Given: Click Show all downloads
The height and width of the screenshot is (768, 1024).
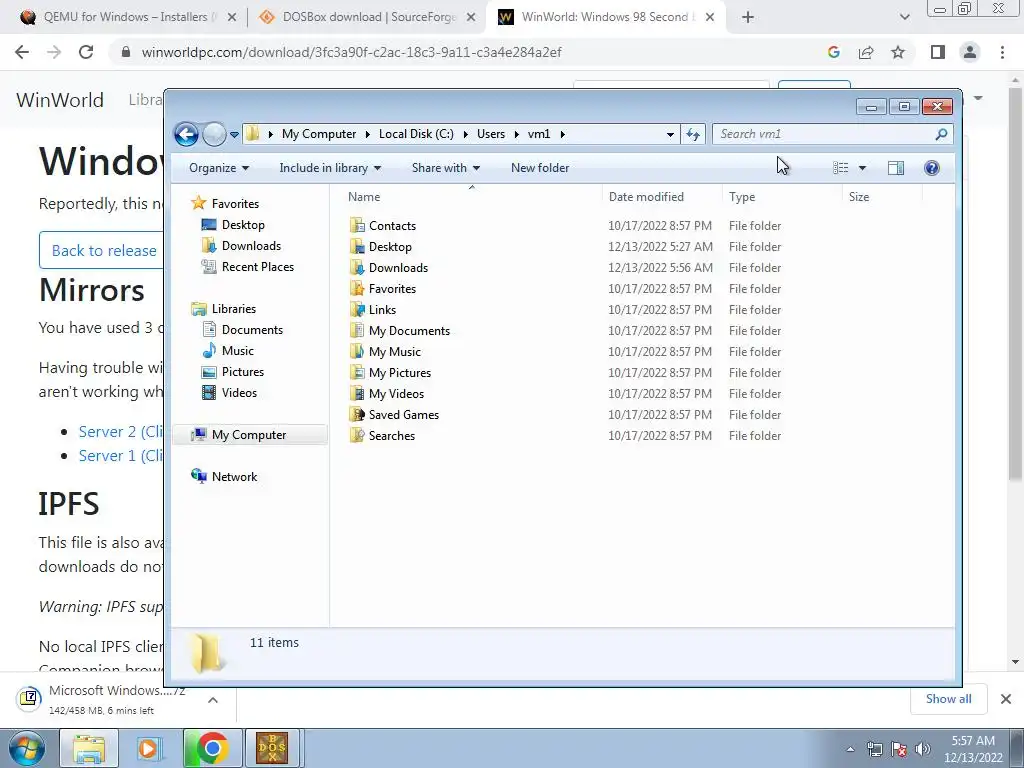Looking at the screenshot, I should [948, 699].
